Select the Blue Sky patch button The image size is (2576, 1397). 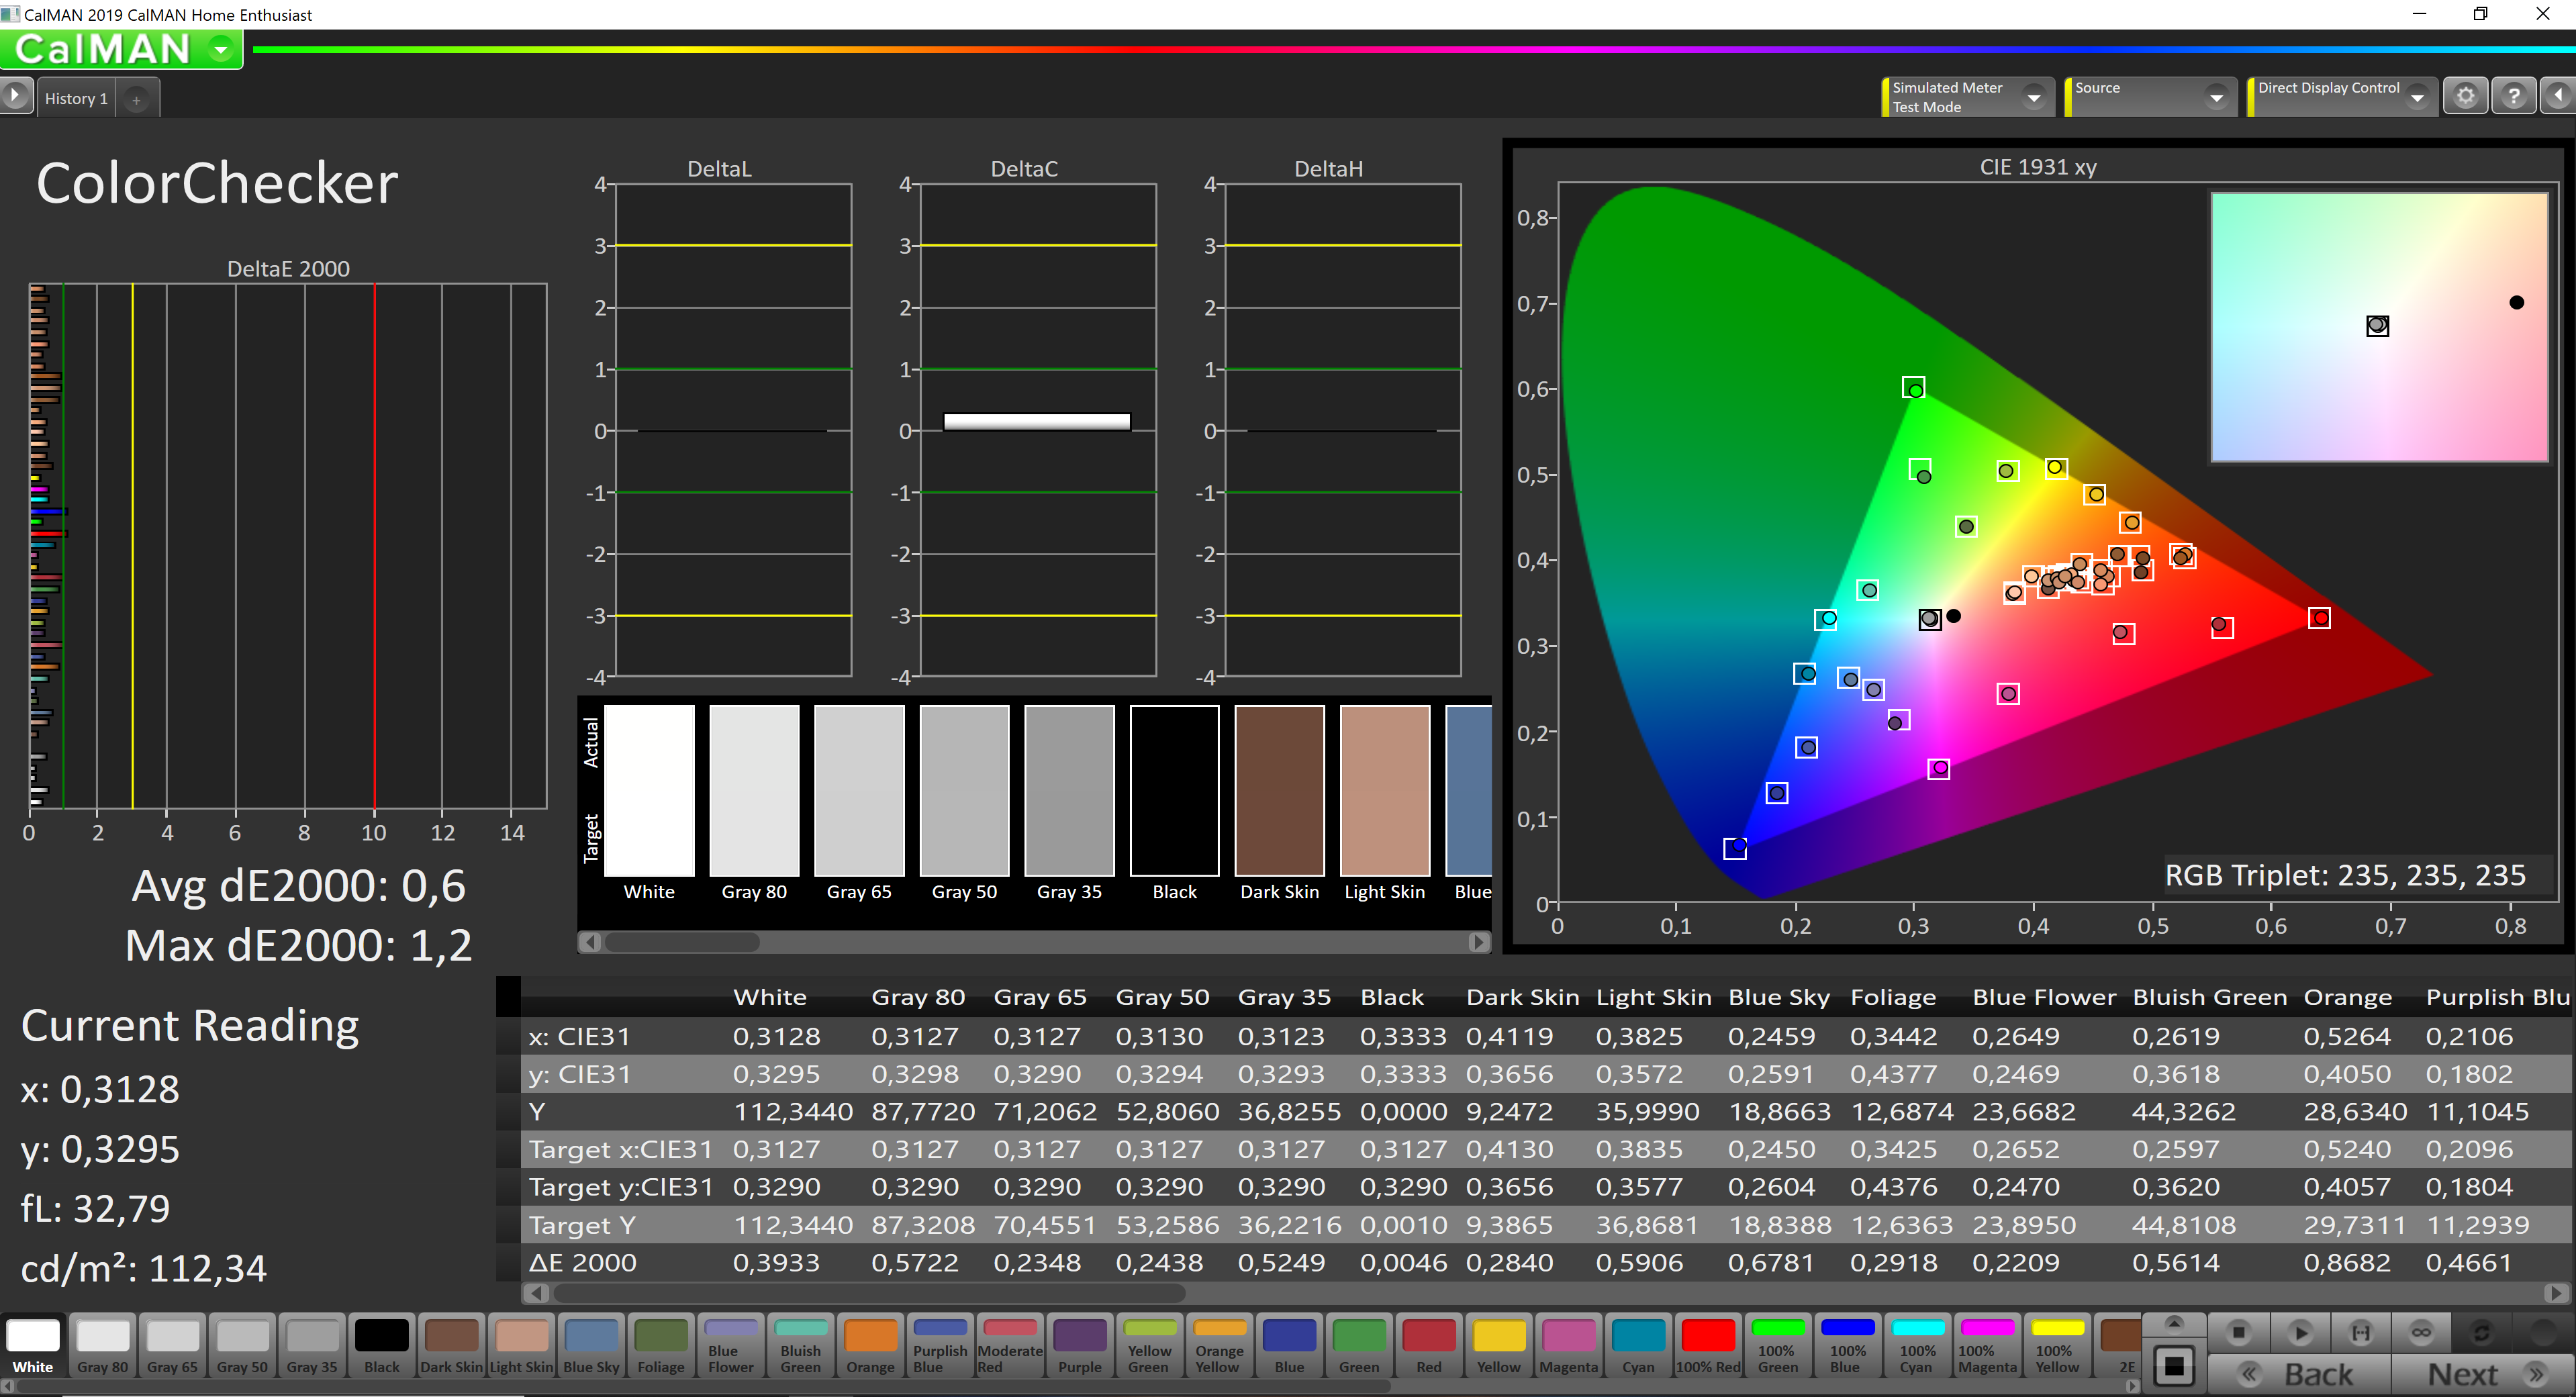point(591,1345)
